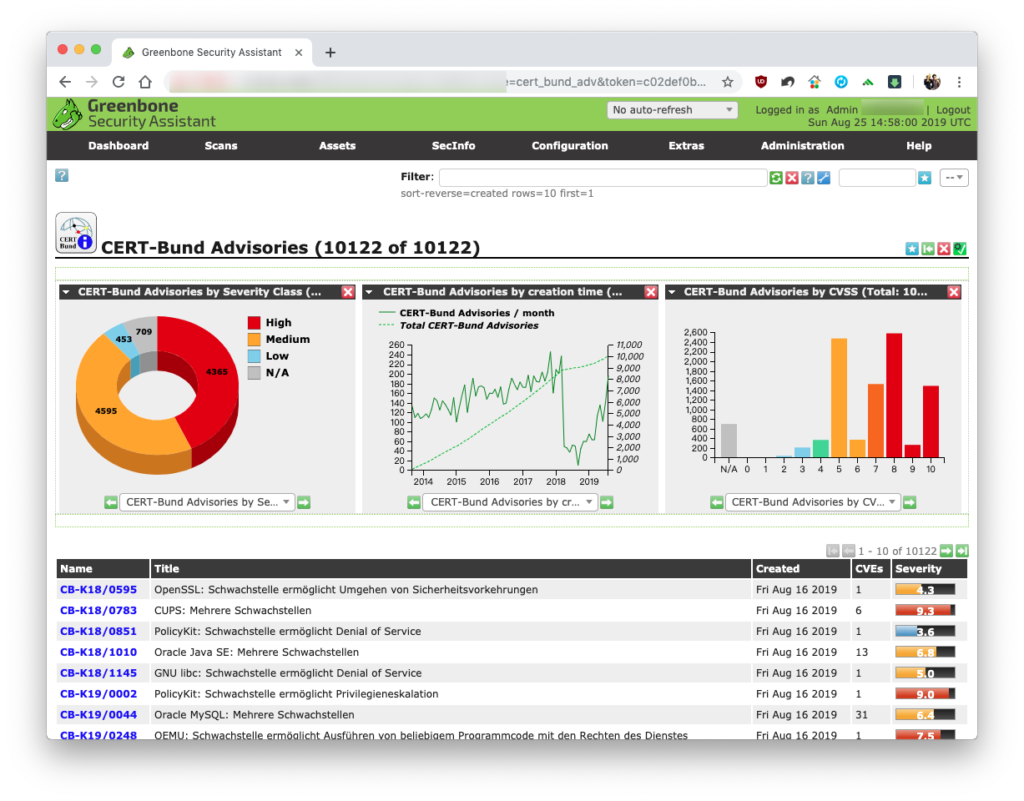Click the green last page arrow above table

[962, 551]
